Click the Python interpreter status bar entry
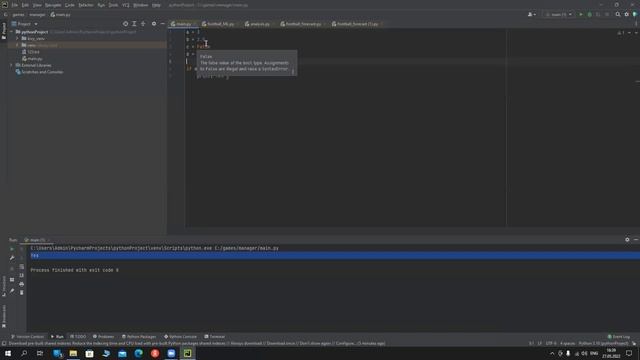Viewport: 640px width, 360px height. point(603,344)
